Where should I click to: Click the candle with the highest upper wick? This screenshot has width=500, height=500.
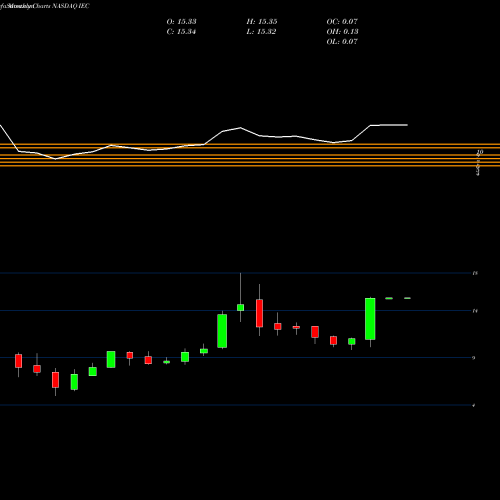point(240,307)
